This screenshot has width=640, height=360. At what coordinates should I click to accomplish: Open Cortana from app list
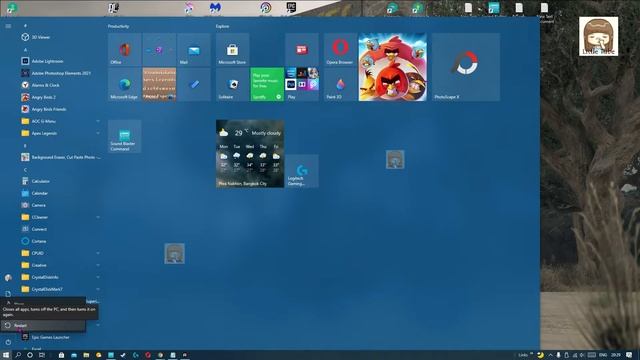(59, 241)
